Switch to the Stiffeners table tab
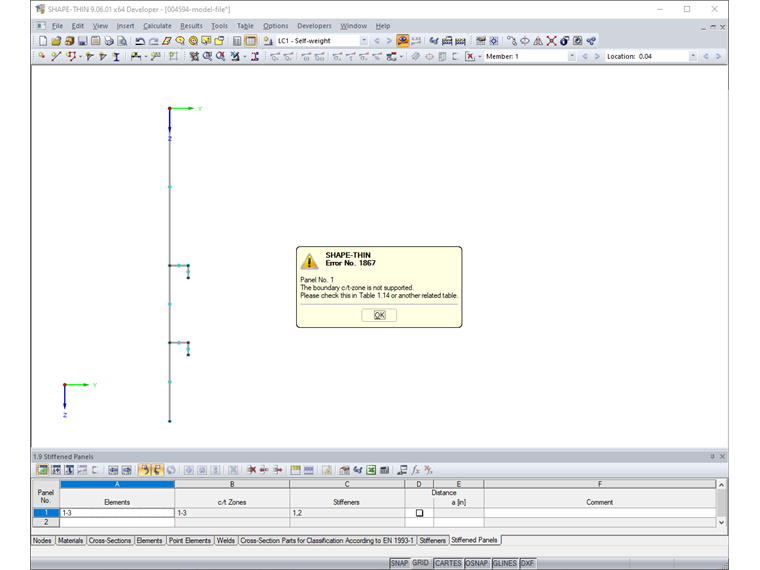This screenshot has height=570, width=760. point(432,540)
